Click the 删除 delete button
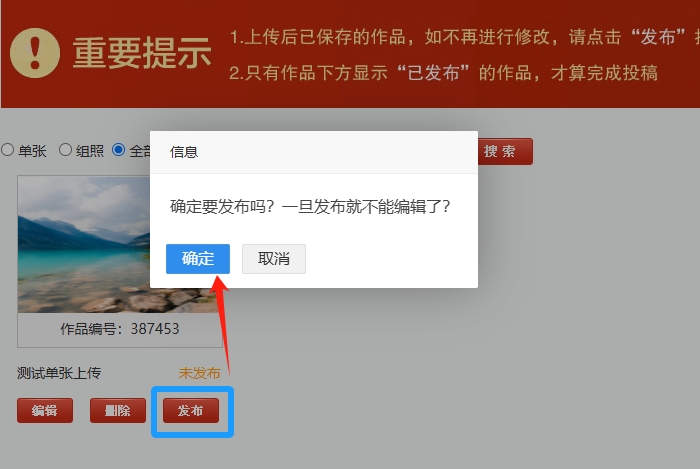Screen dimensions: 700x469 [x=118, y=411]
